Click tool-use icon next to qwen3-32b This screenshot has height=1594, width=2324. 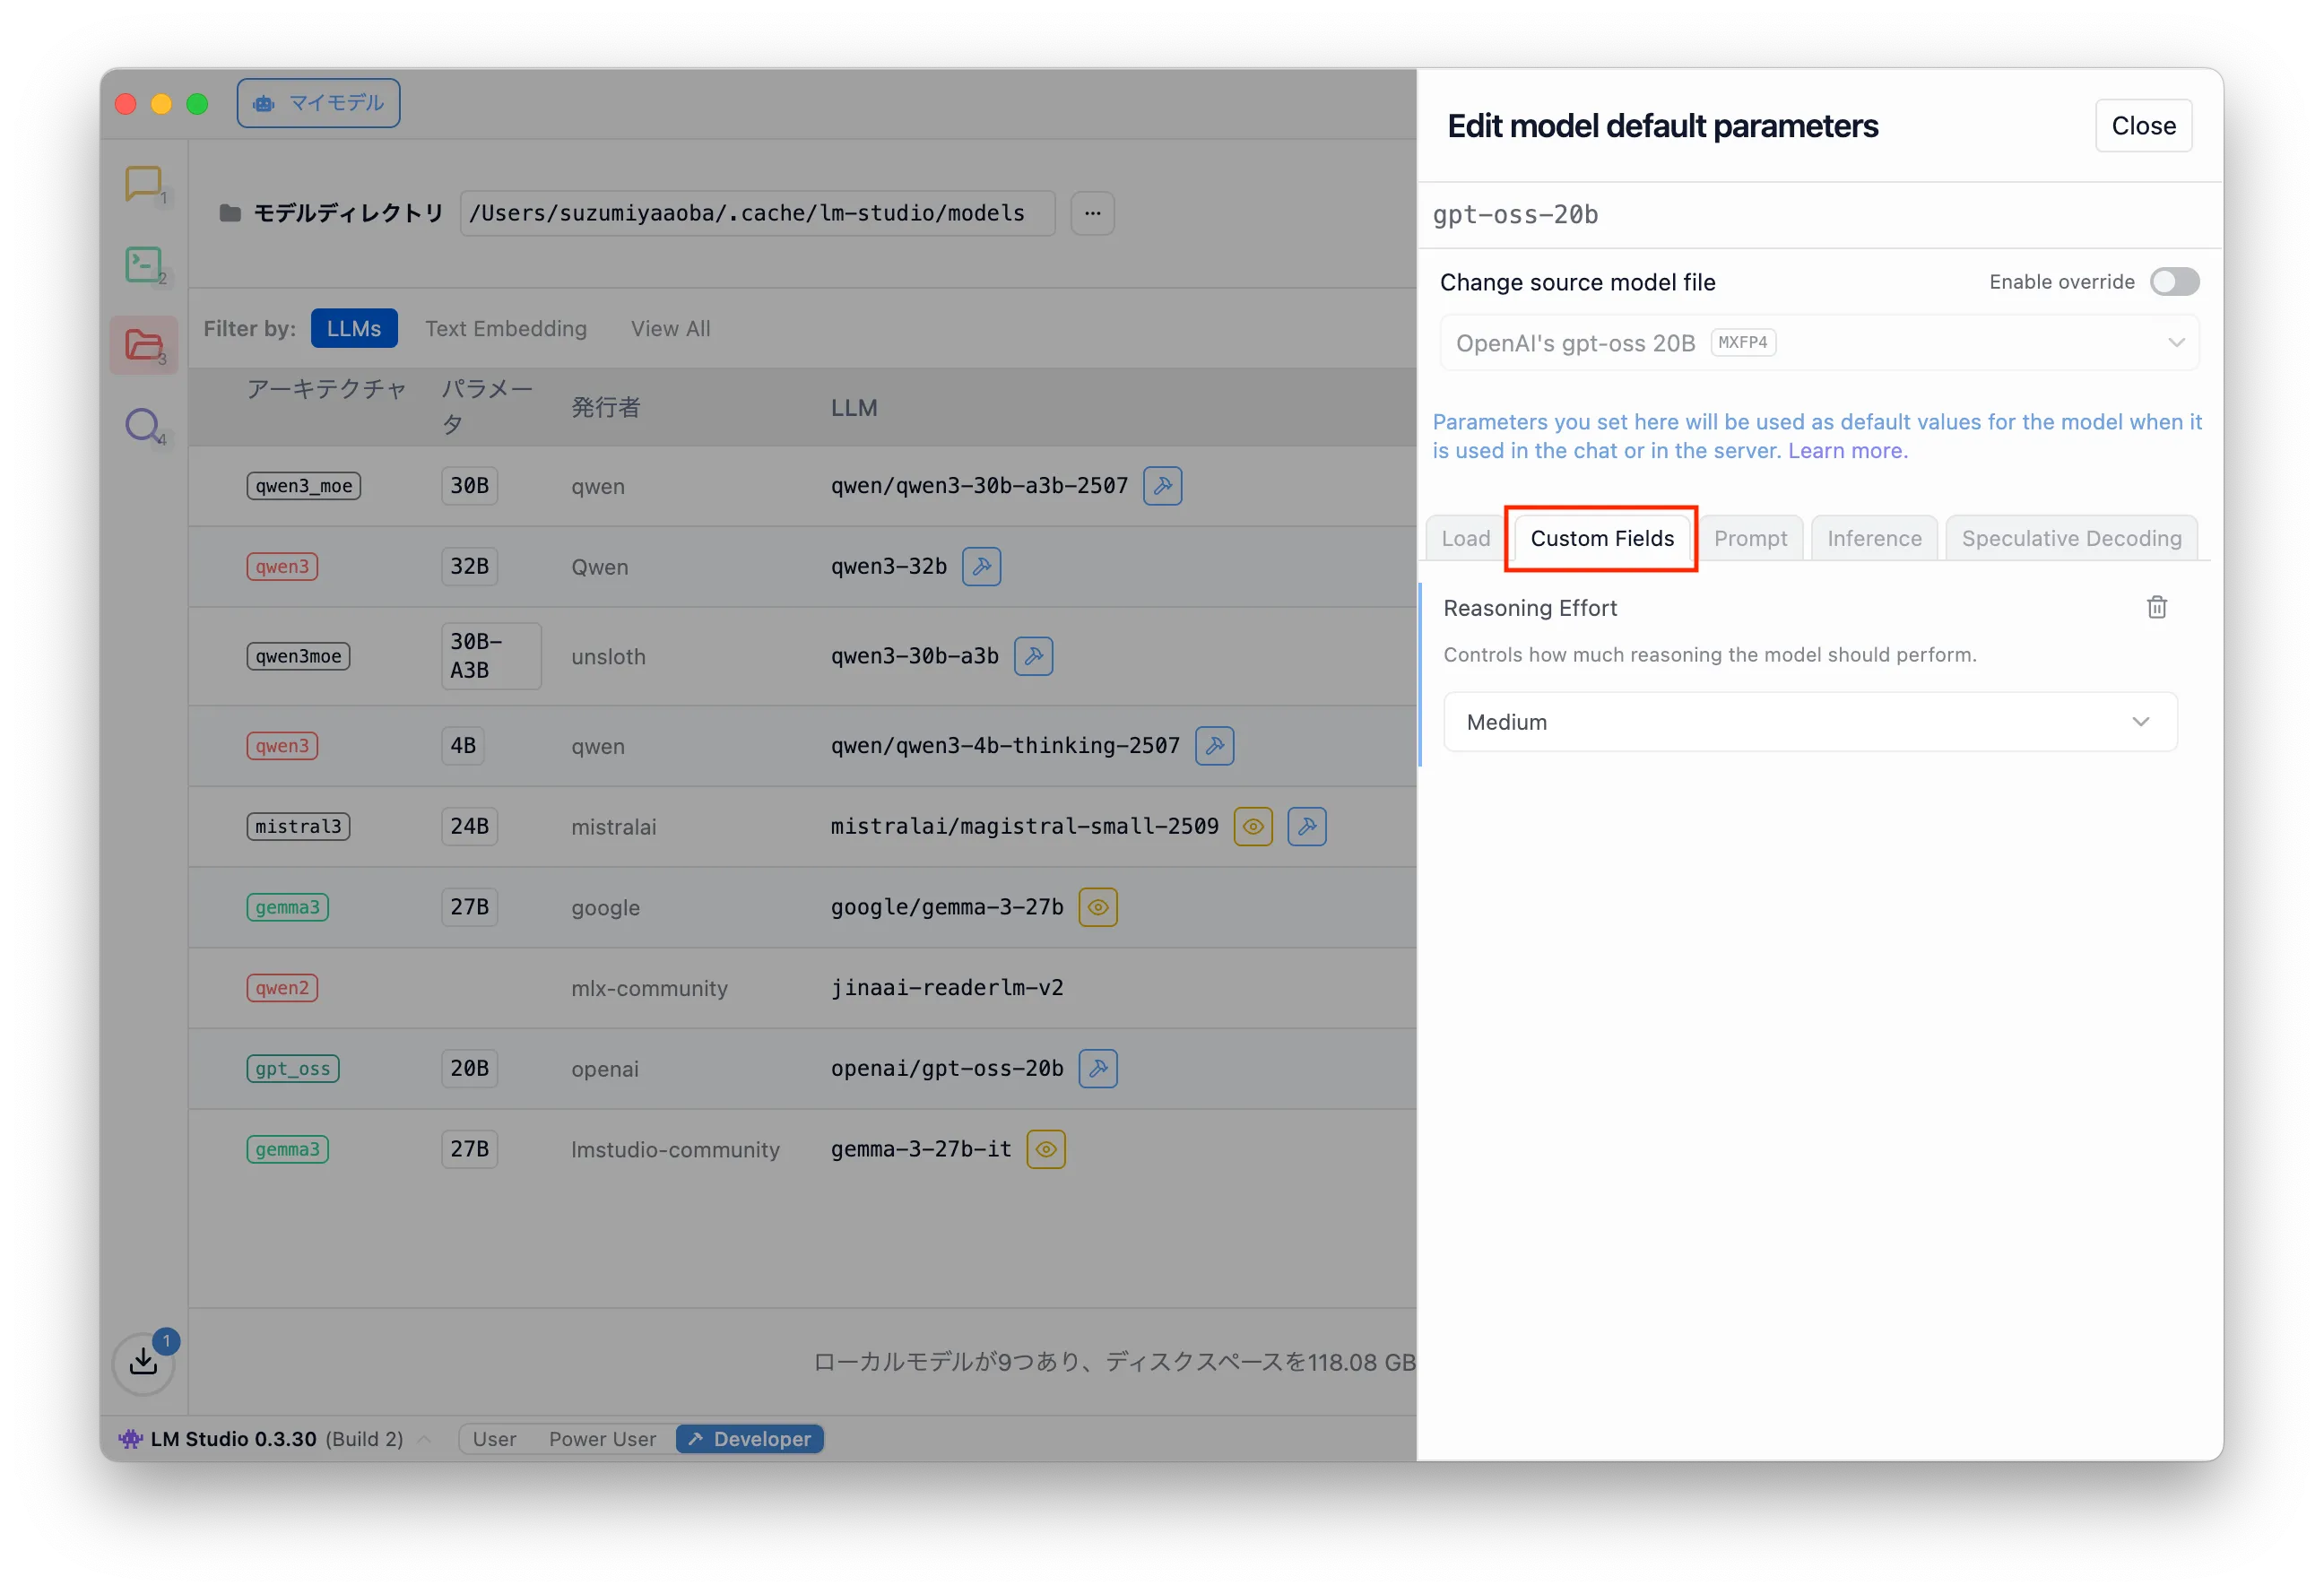click(981, 567)
